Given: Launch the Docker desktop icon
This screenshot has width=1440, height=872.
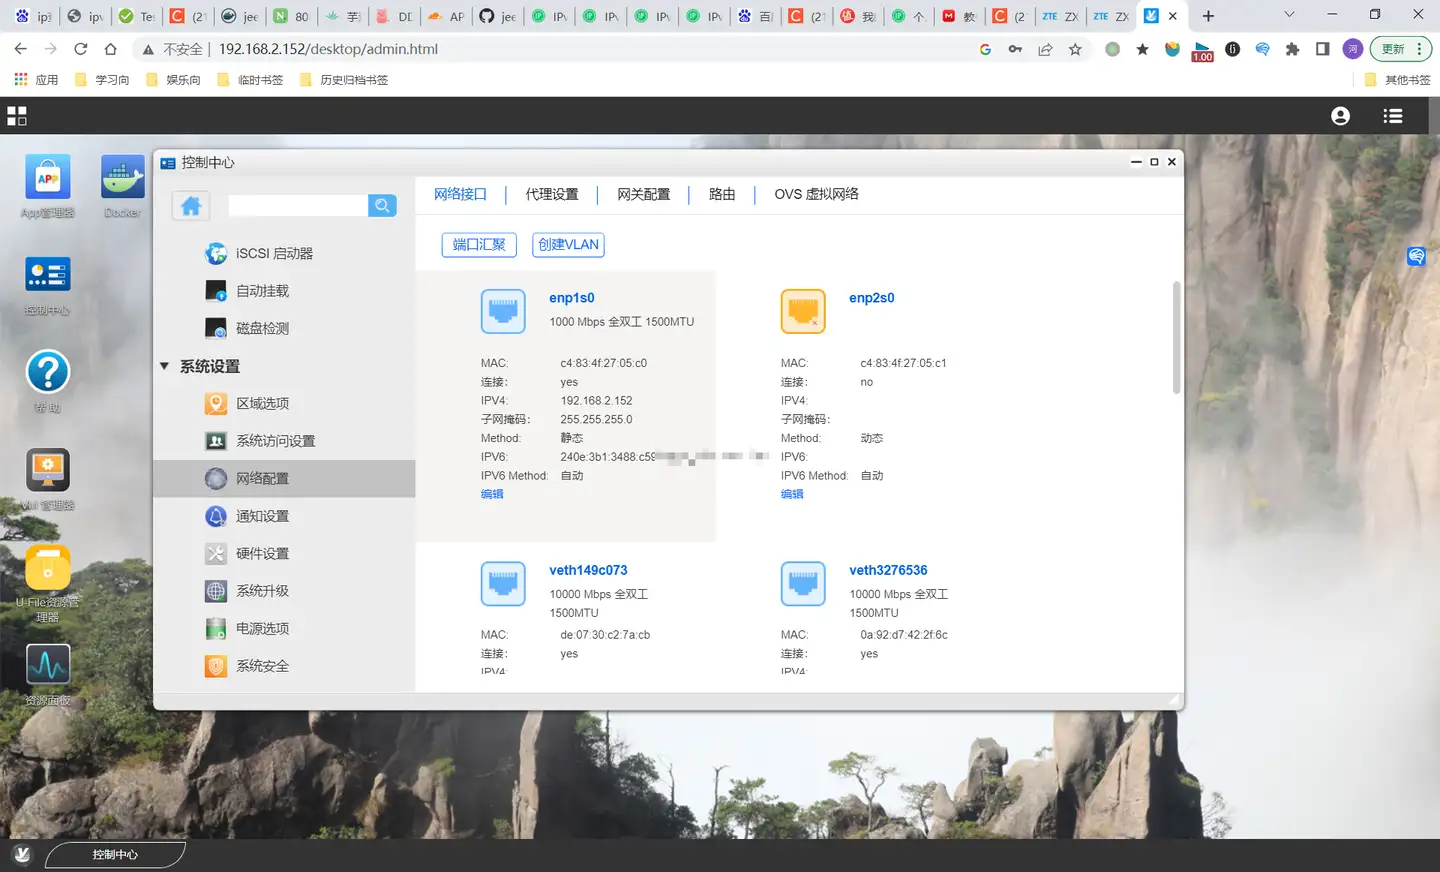Looking at the screenshot, I should [x=122, y=178].
